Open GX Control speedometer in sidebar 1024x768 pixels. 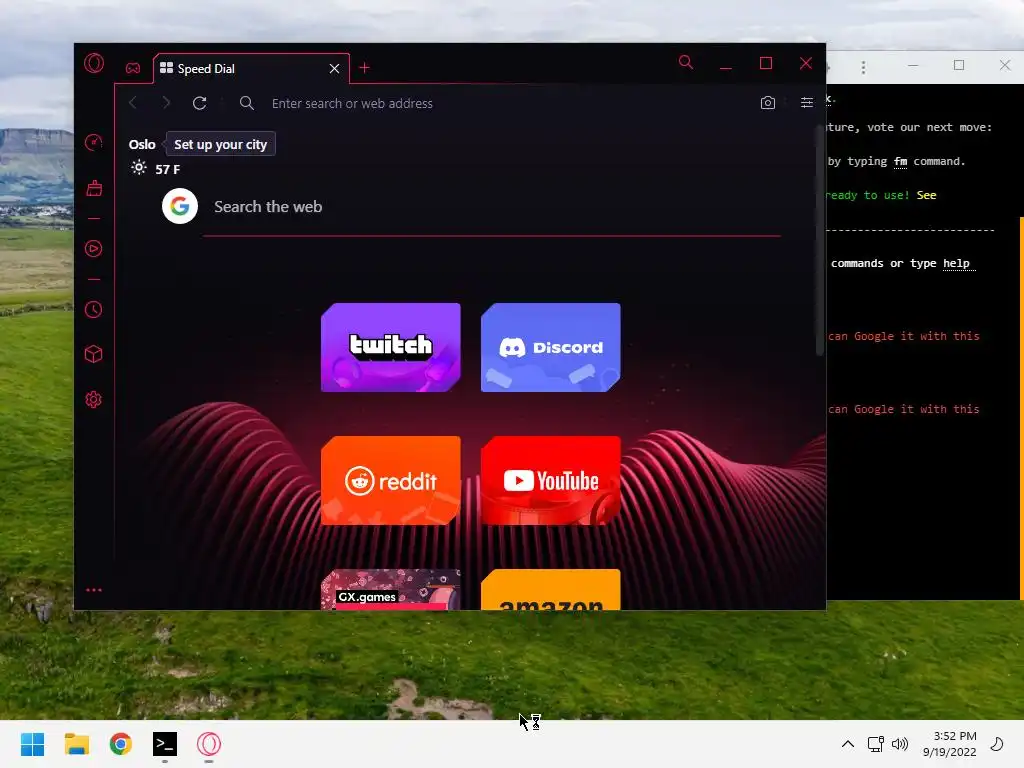coord(94,142)
